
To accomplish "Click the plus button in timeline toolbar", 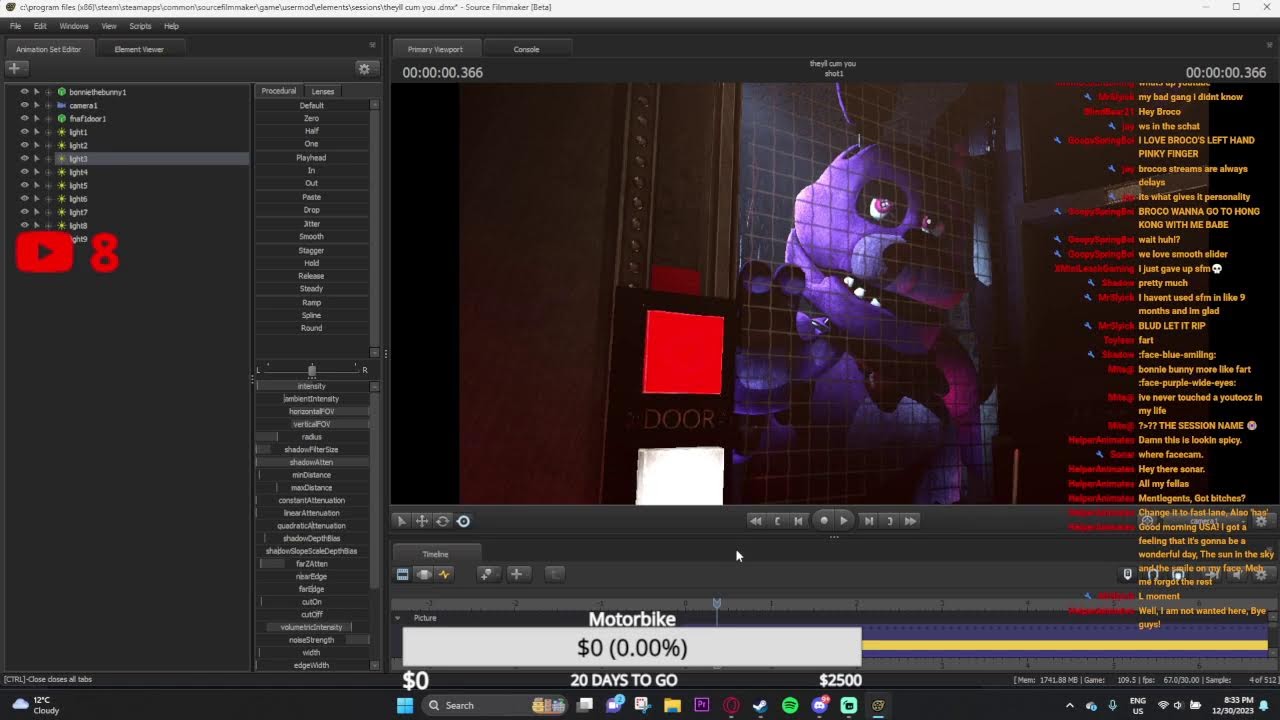I will 517,574.
